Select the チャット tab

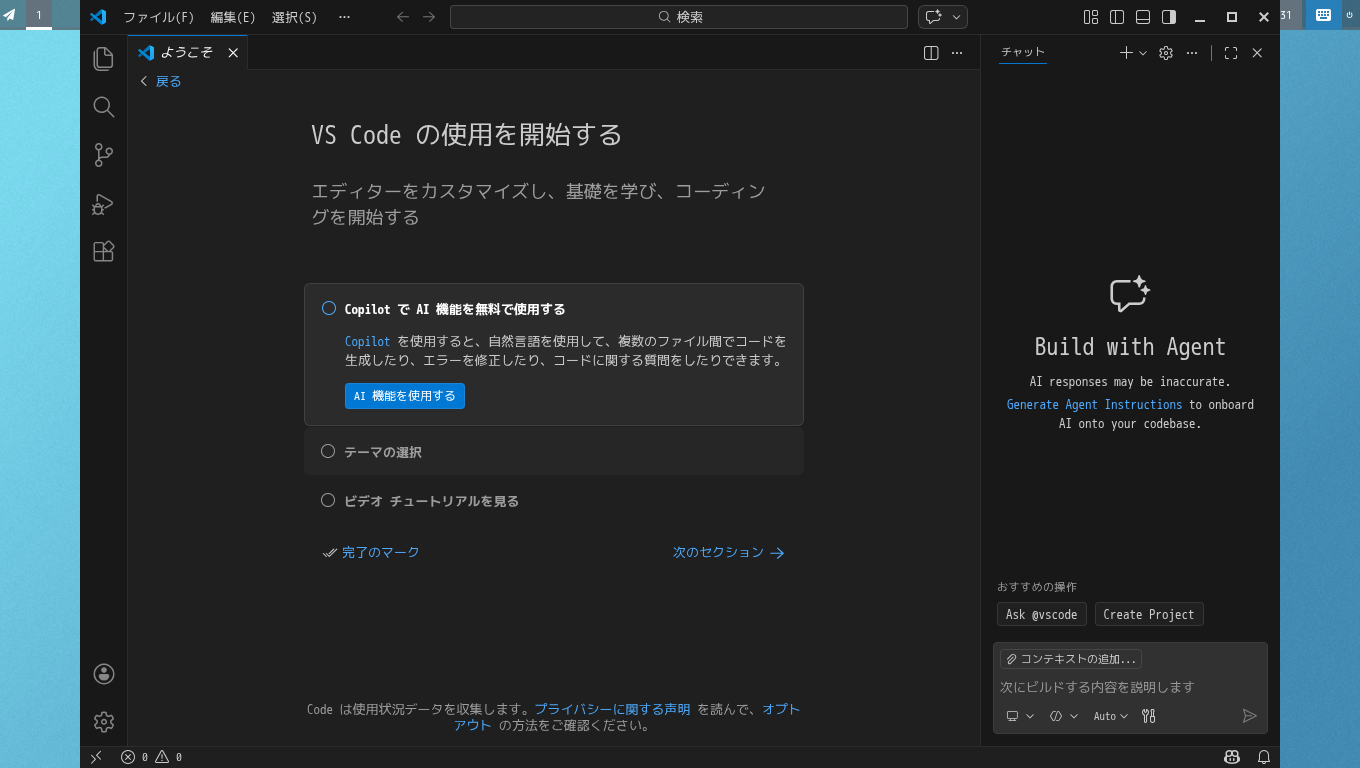tap(1023, 52)
